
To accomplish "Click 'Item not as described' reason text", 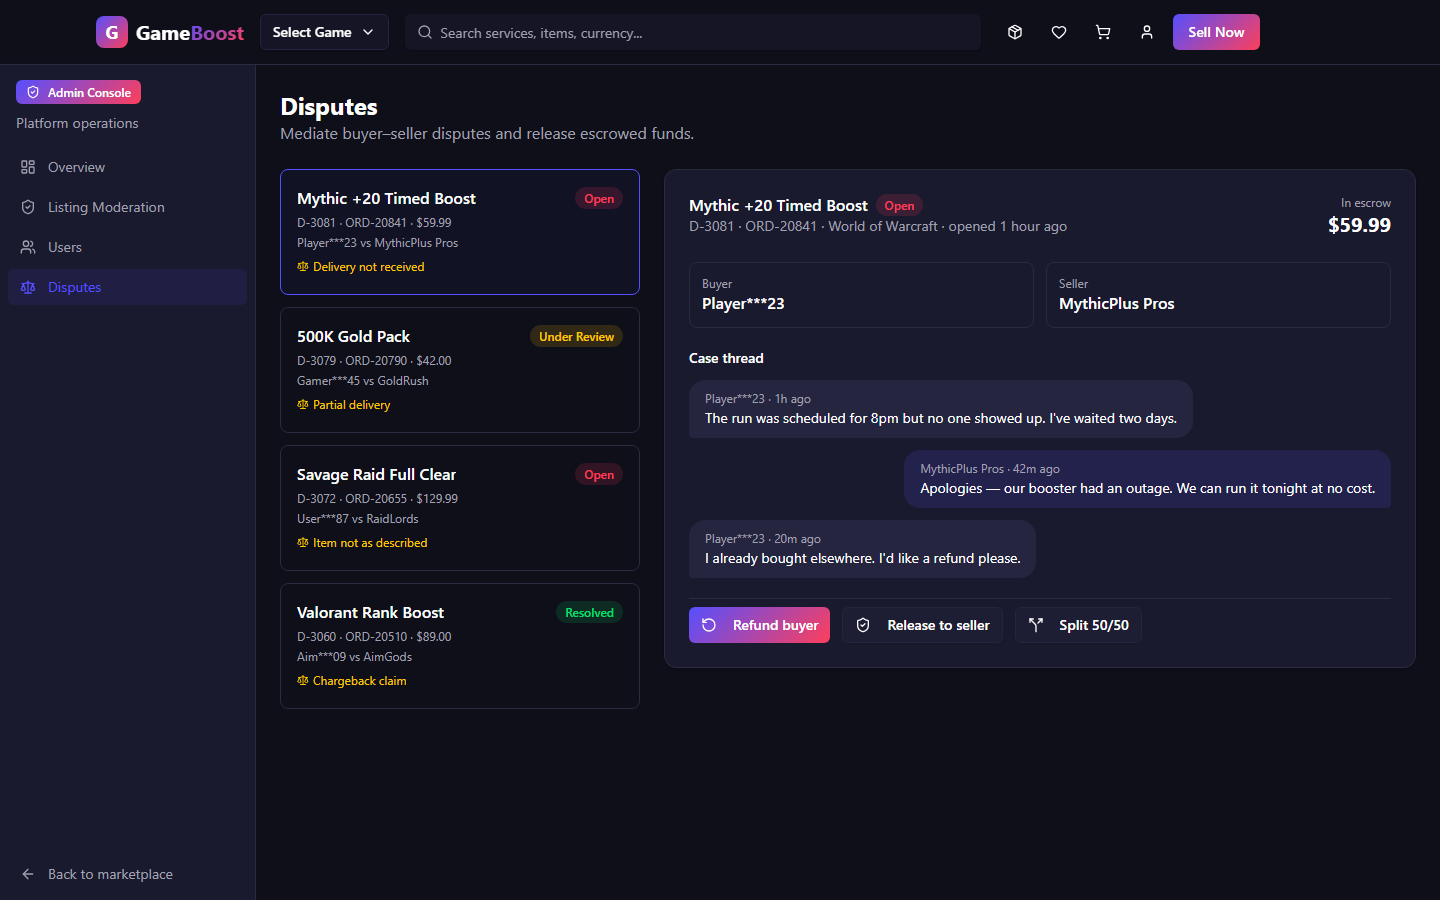I will point(370,543).
